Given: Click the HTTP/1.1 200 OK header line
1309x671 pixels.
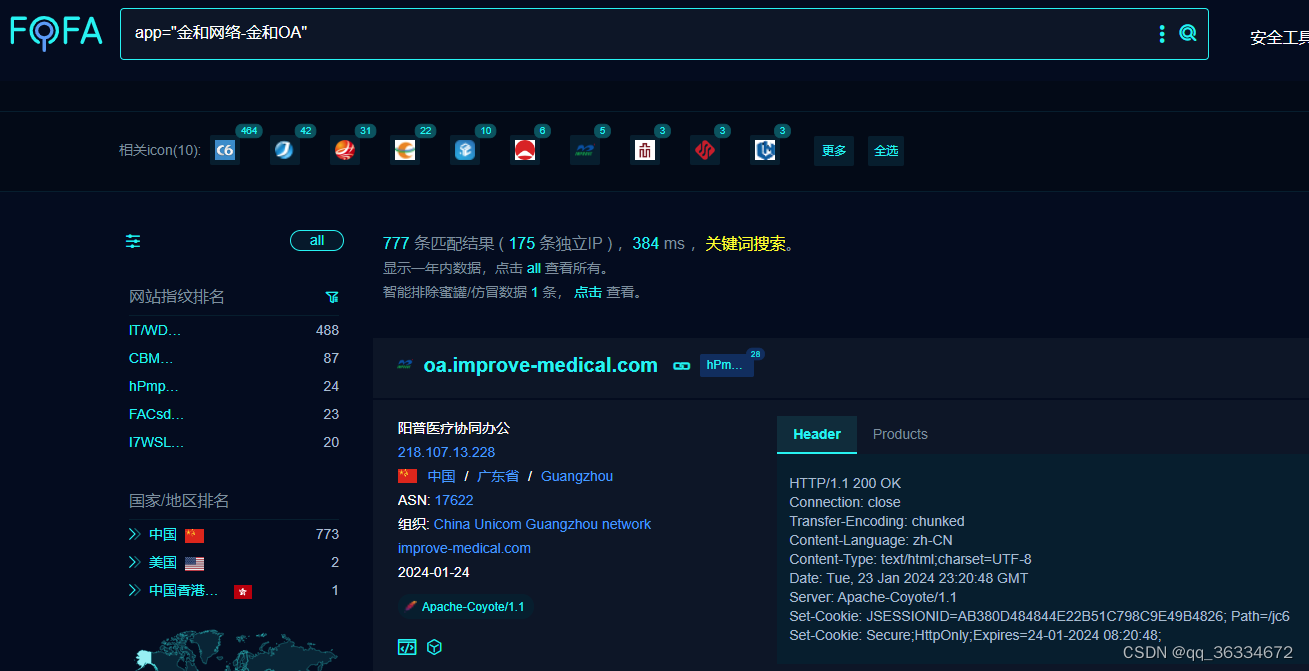Looking at the screenshot, I should coord(845,483).
